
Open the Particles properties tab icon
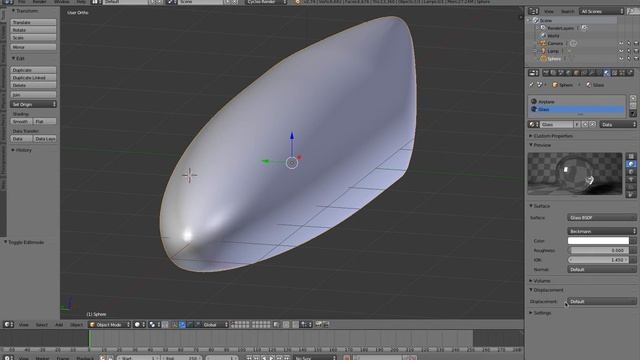point(622,73)
